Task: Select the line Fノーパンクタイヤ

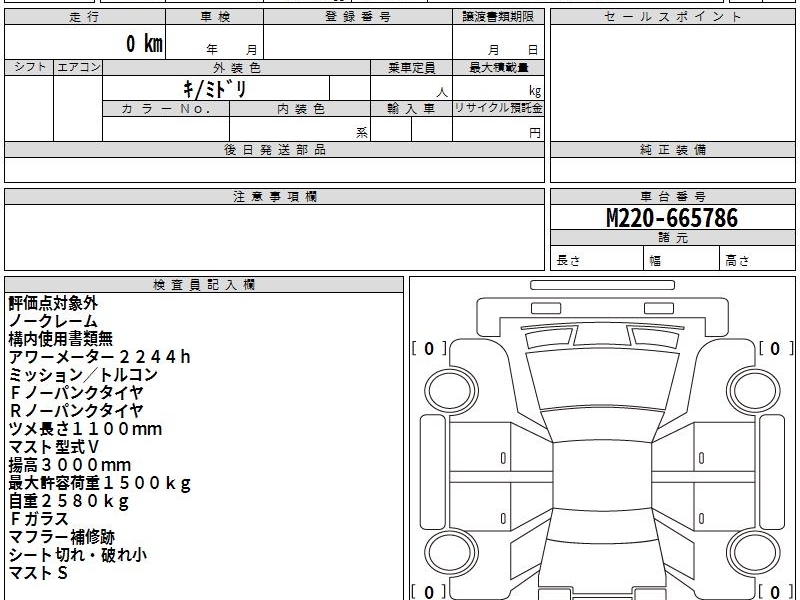Action: click(77, 393)
